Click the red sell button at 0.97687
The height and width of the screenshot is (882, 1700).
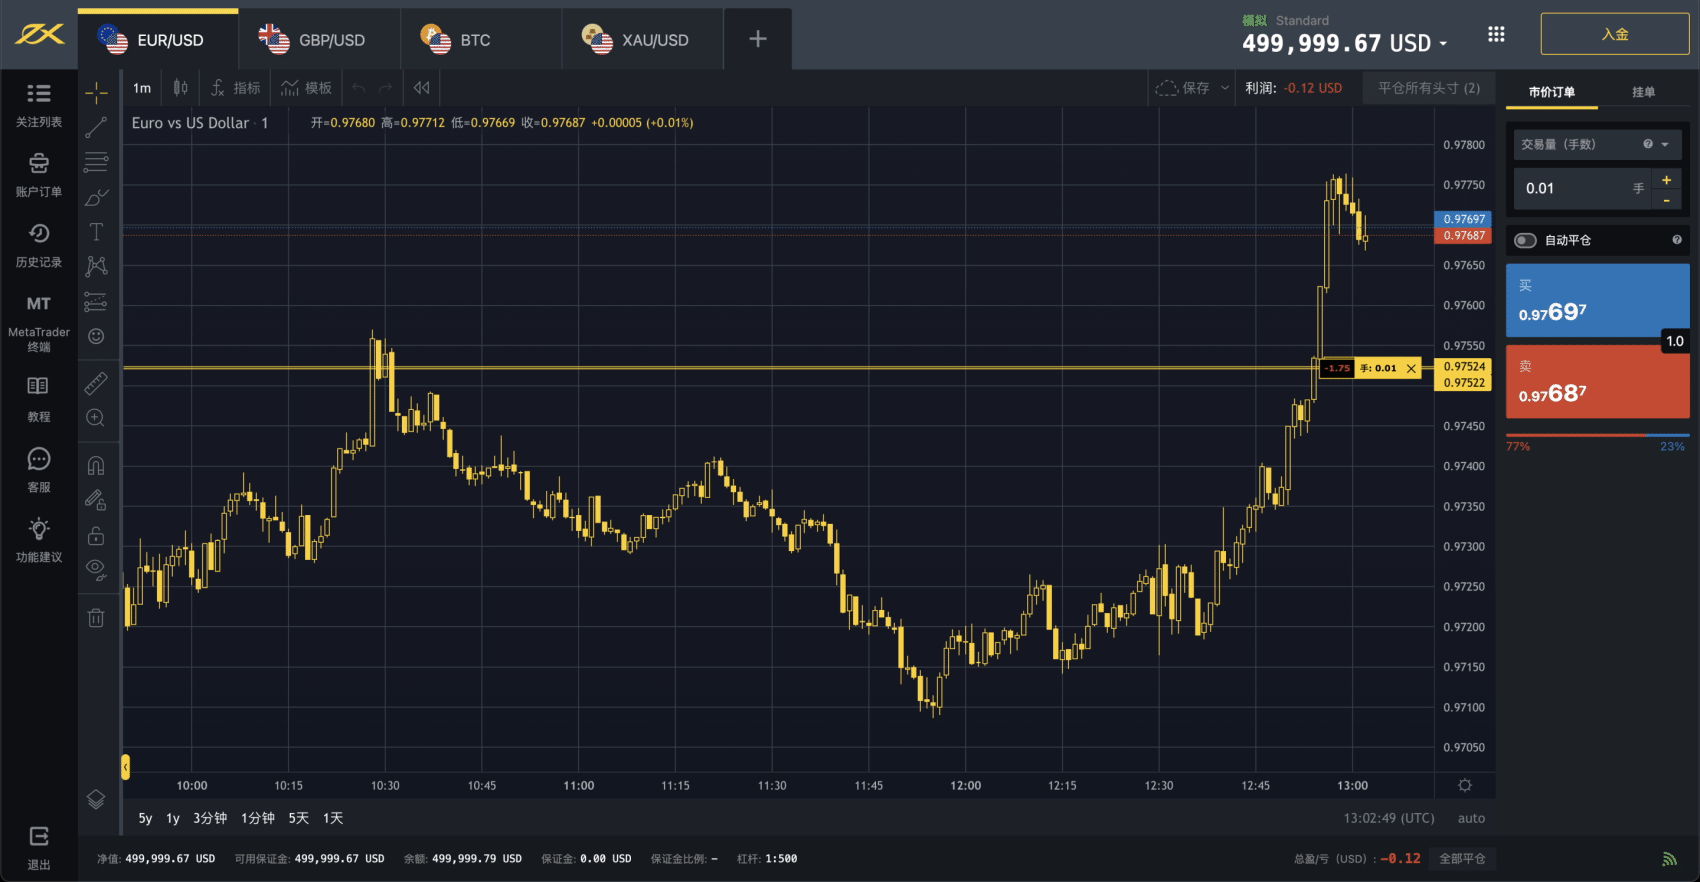1597,382
